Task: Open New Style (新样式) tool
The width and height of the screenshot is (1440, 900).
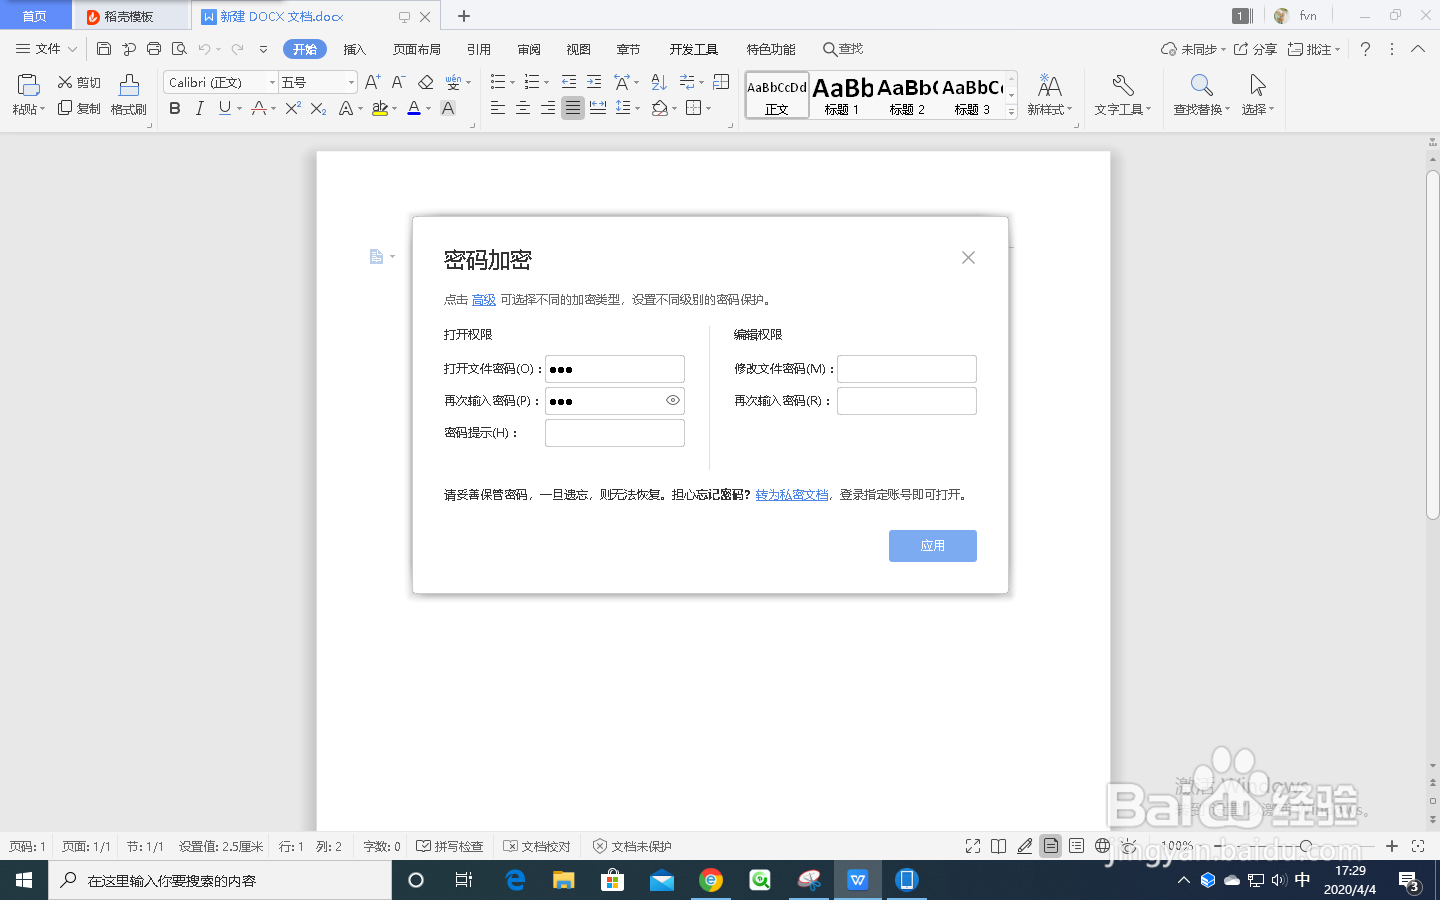Action: click(x=1049, y=95)
